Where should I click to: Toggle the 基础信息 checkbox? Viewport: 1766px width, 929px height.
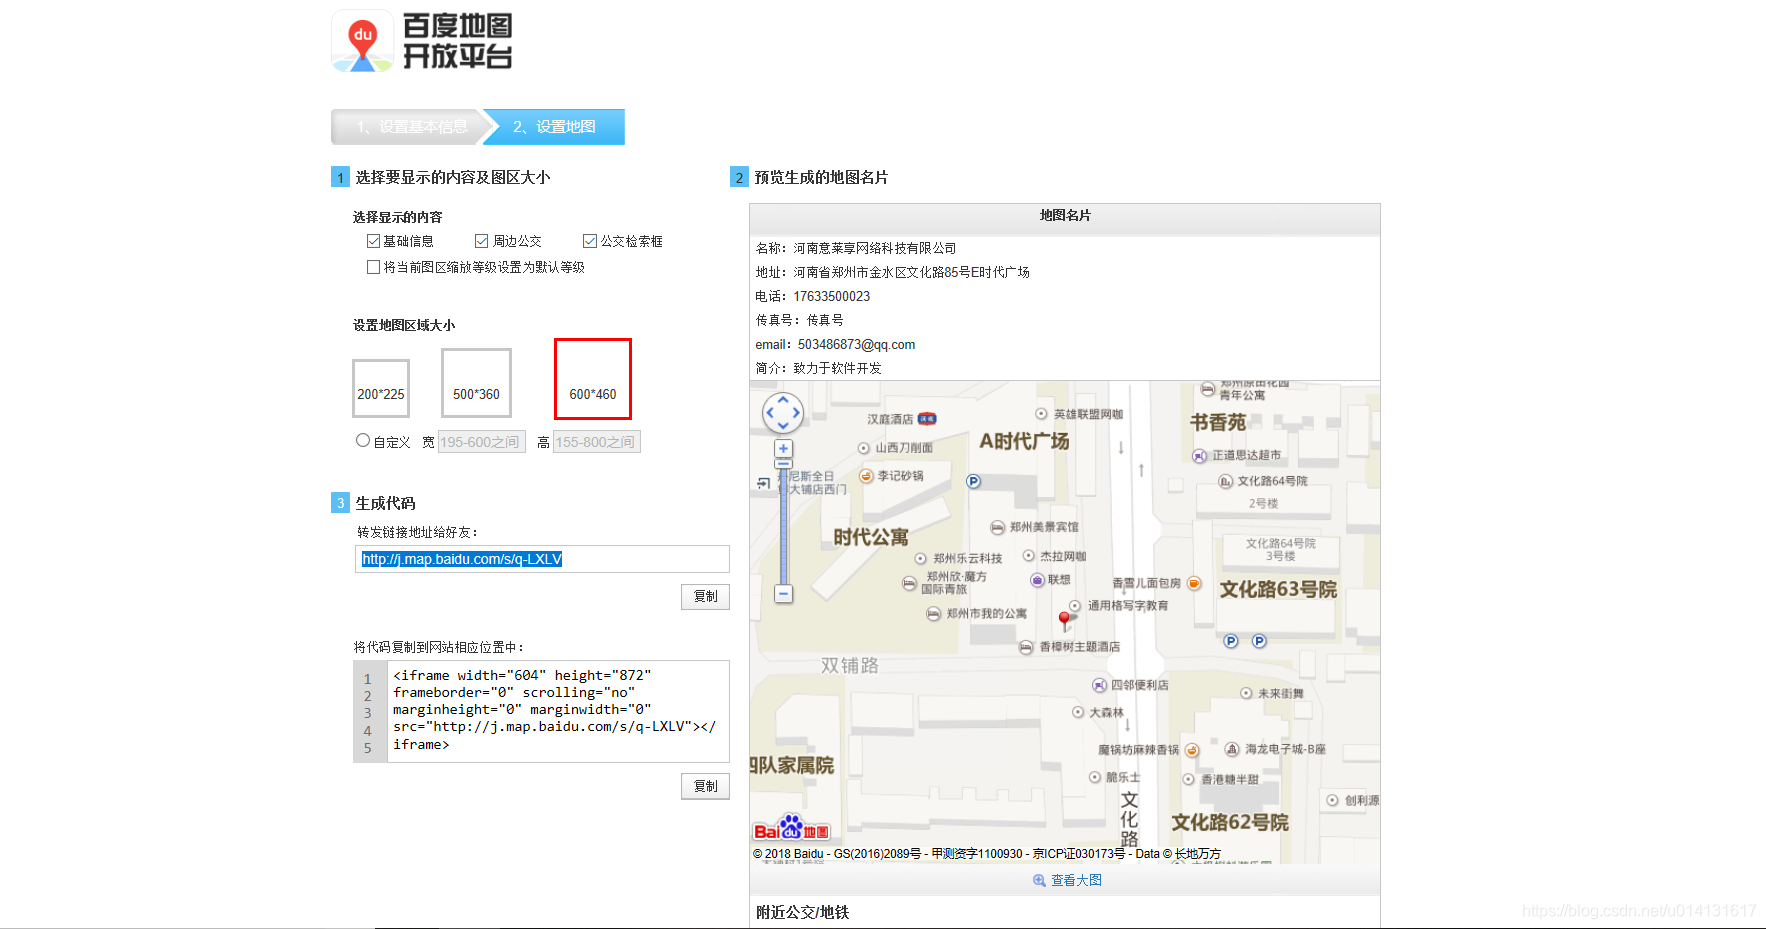click(373, 241)
